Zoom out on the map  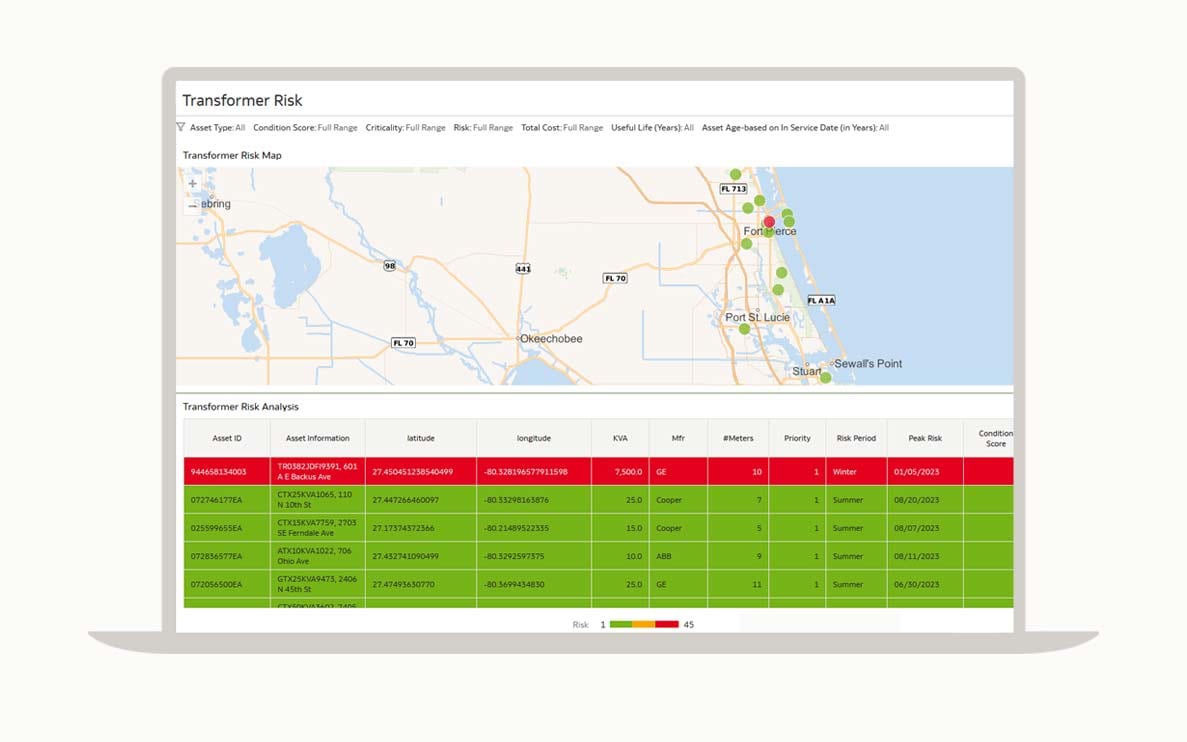click(193, 206)
